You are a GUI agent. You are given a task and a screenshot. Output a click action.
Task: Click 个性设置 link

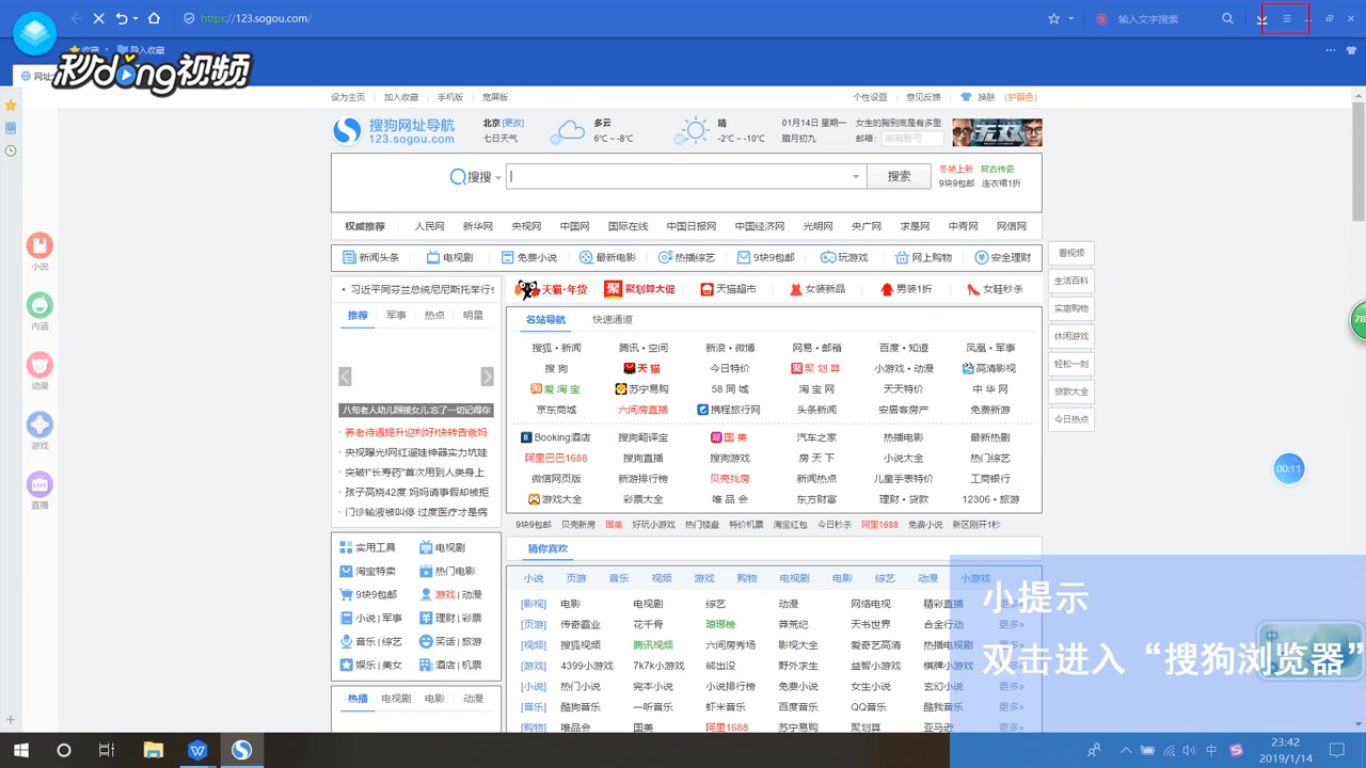[870, 97]
